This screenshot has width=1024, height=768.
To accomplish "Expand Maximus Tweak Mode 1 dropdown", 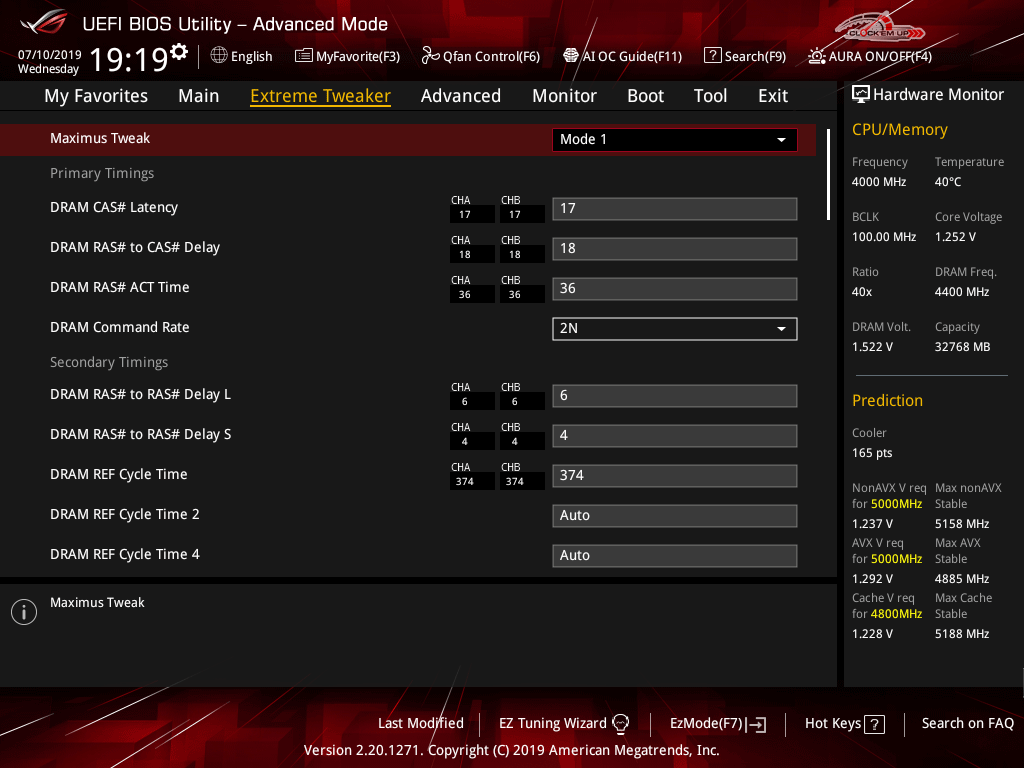I will click(x=674, y=140).
